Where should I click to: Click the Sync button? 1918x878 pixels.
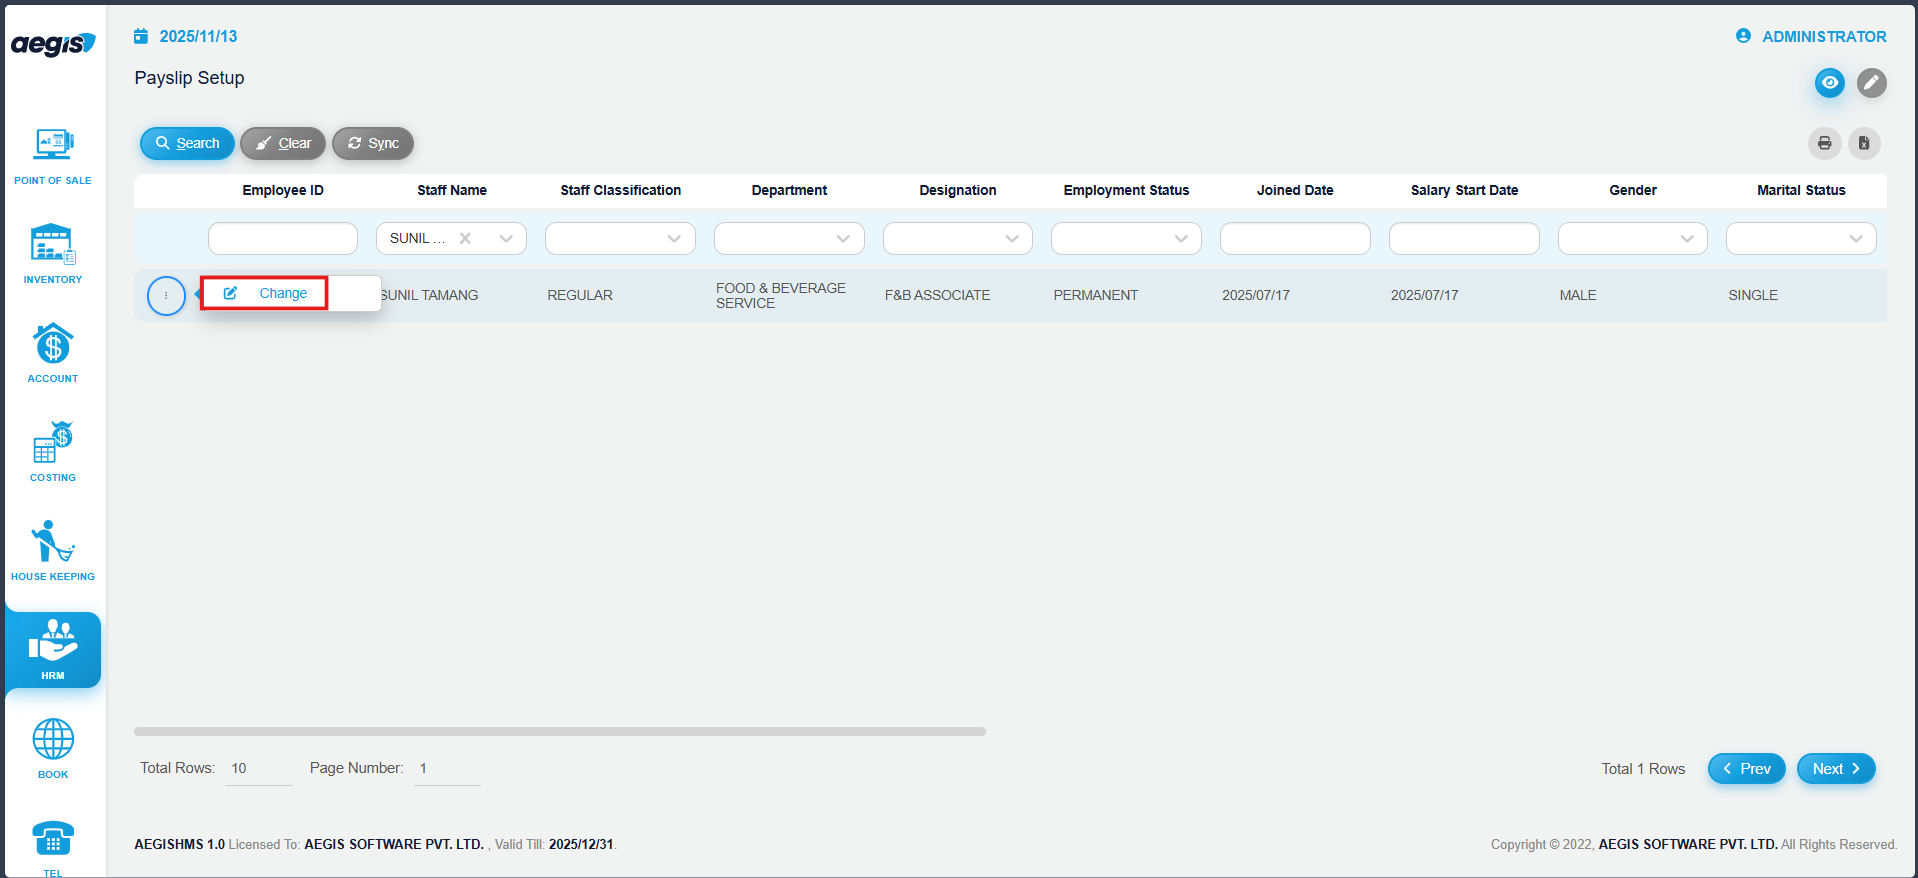(373, 143)
